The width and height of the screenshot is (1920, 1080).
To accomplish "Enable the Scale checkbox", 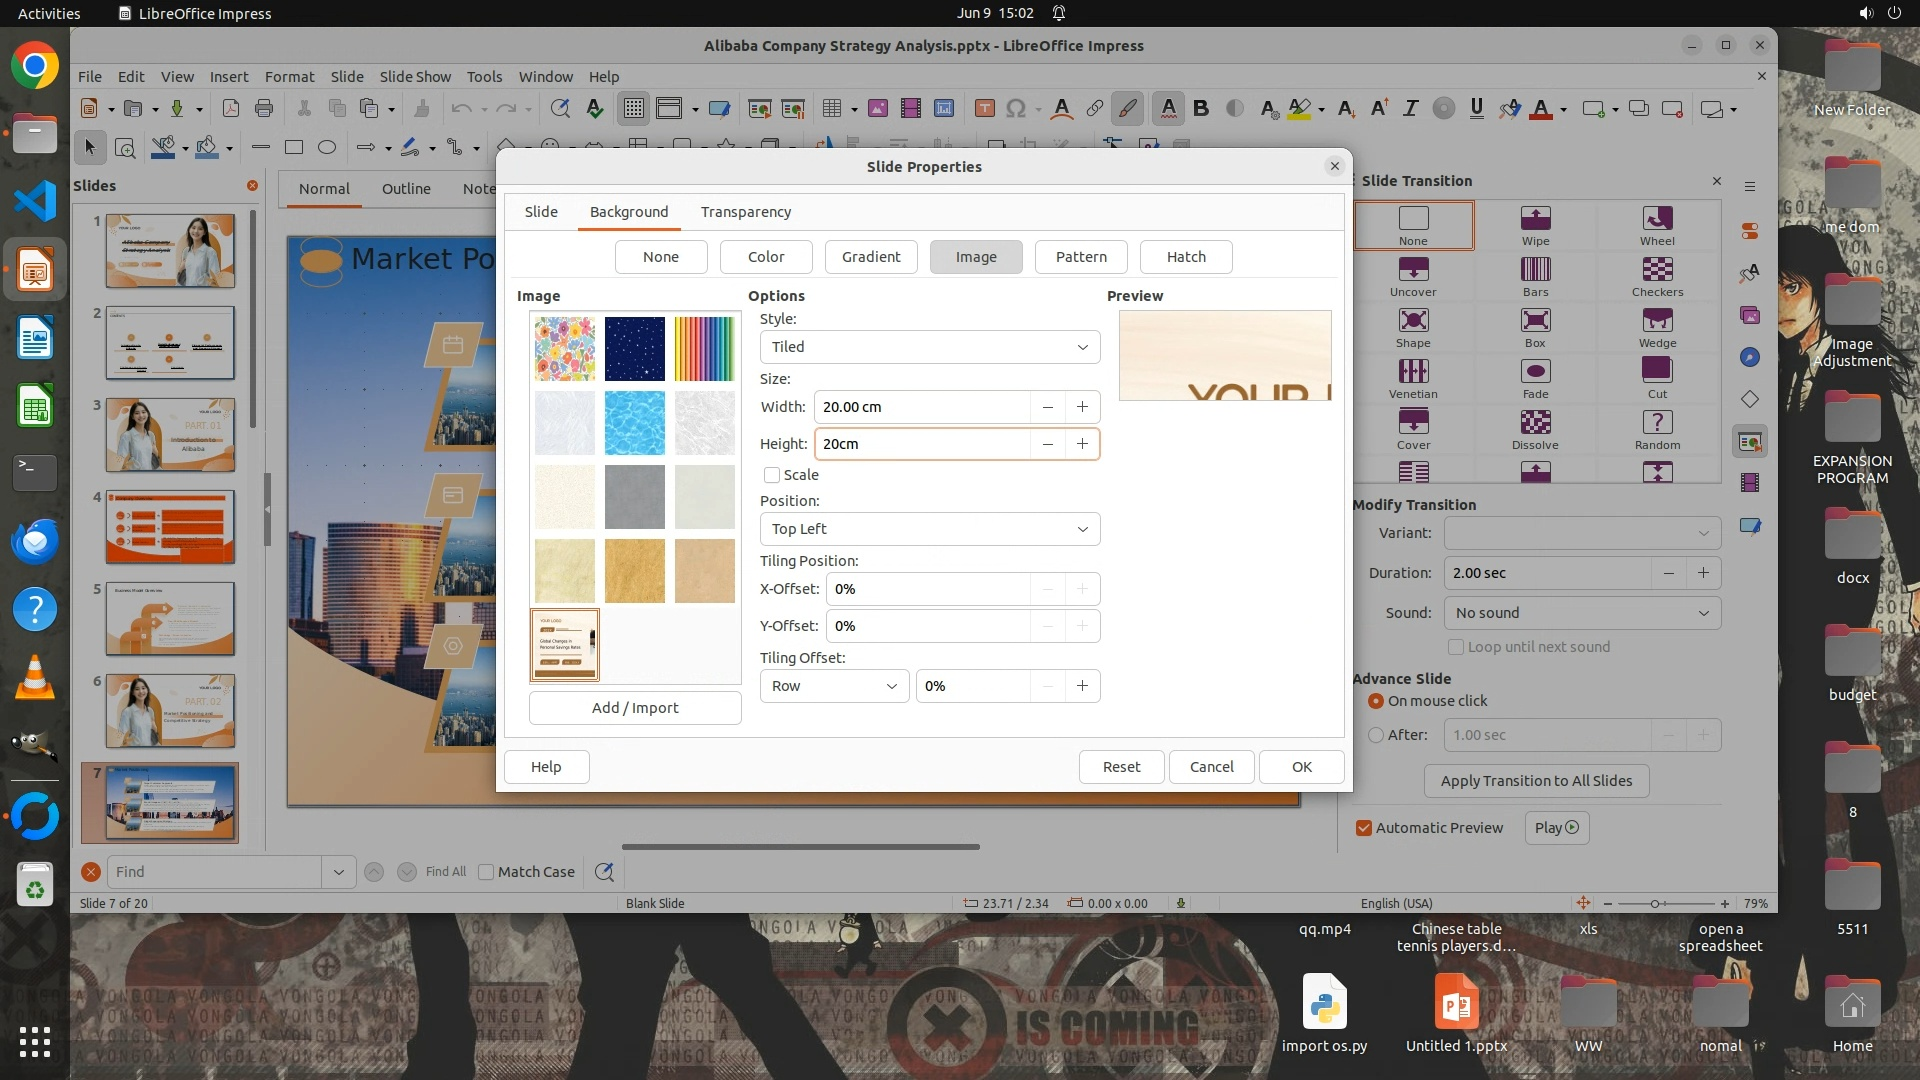I will [x=772, y=475].
